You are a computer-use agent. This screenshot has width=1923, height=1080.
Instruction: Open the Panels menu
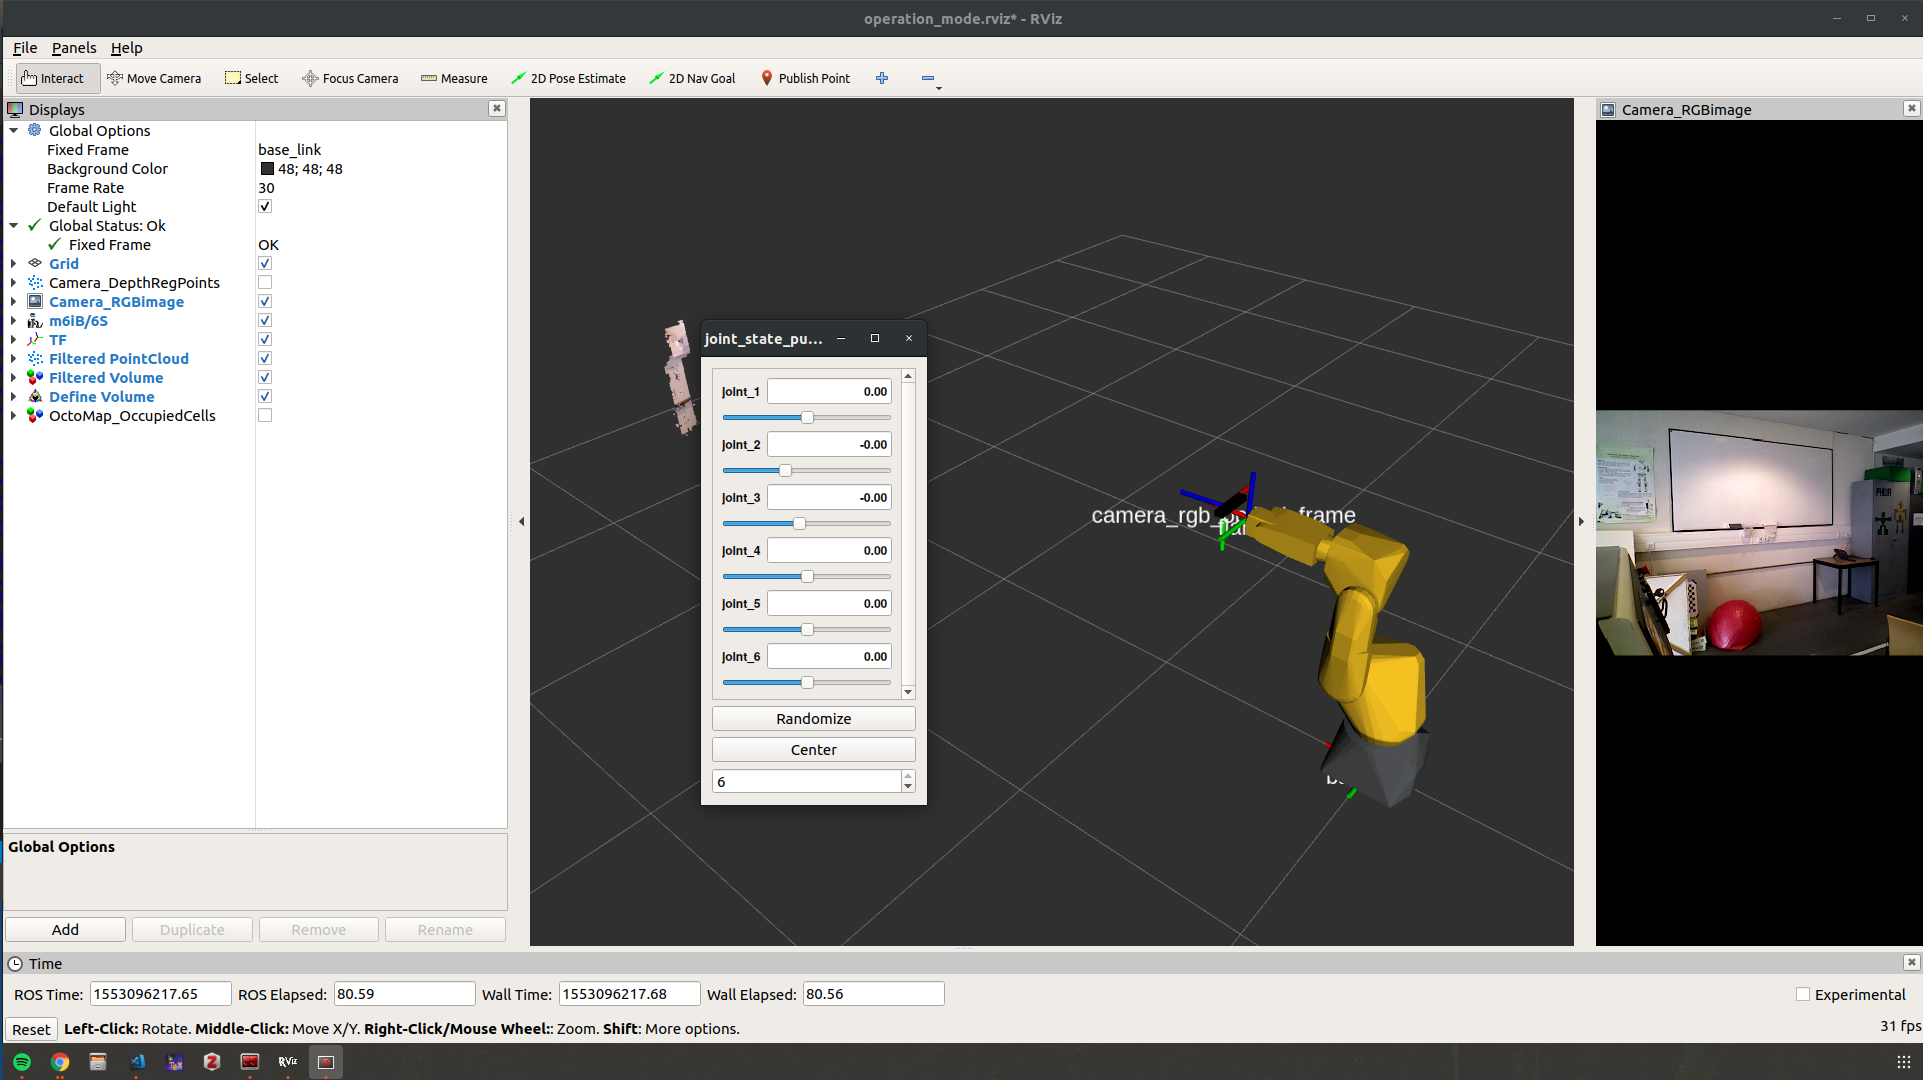click(x=74, y=48)
